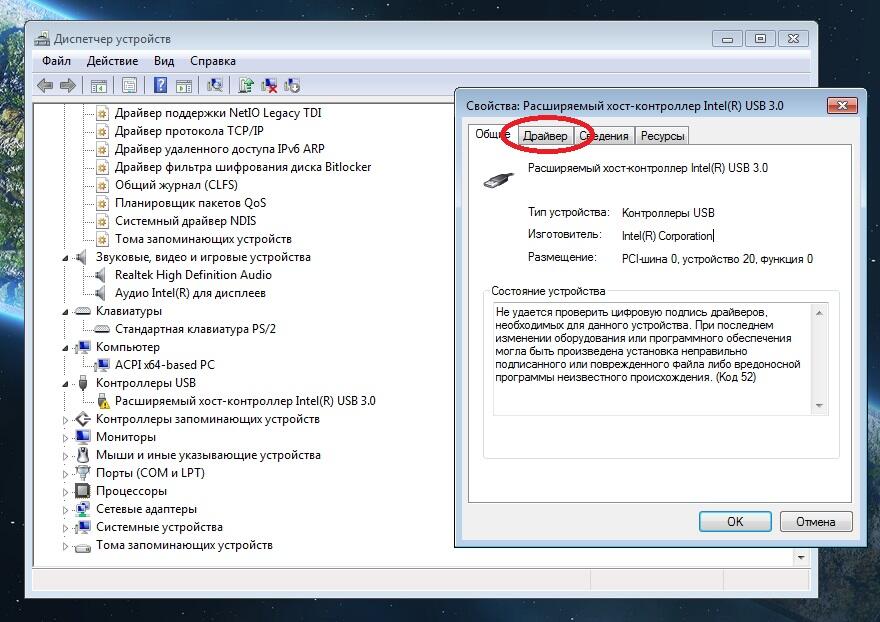The image size is (880, 622).
Task: Click the device tree scrollbar down arrow
Action: [x=801, y=557]
